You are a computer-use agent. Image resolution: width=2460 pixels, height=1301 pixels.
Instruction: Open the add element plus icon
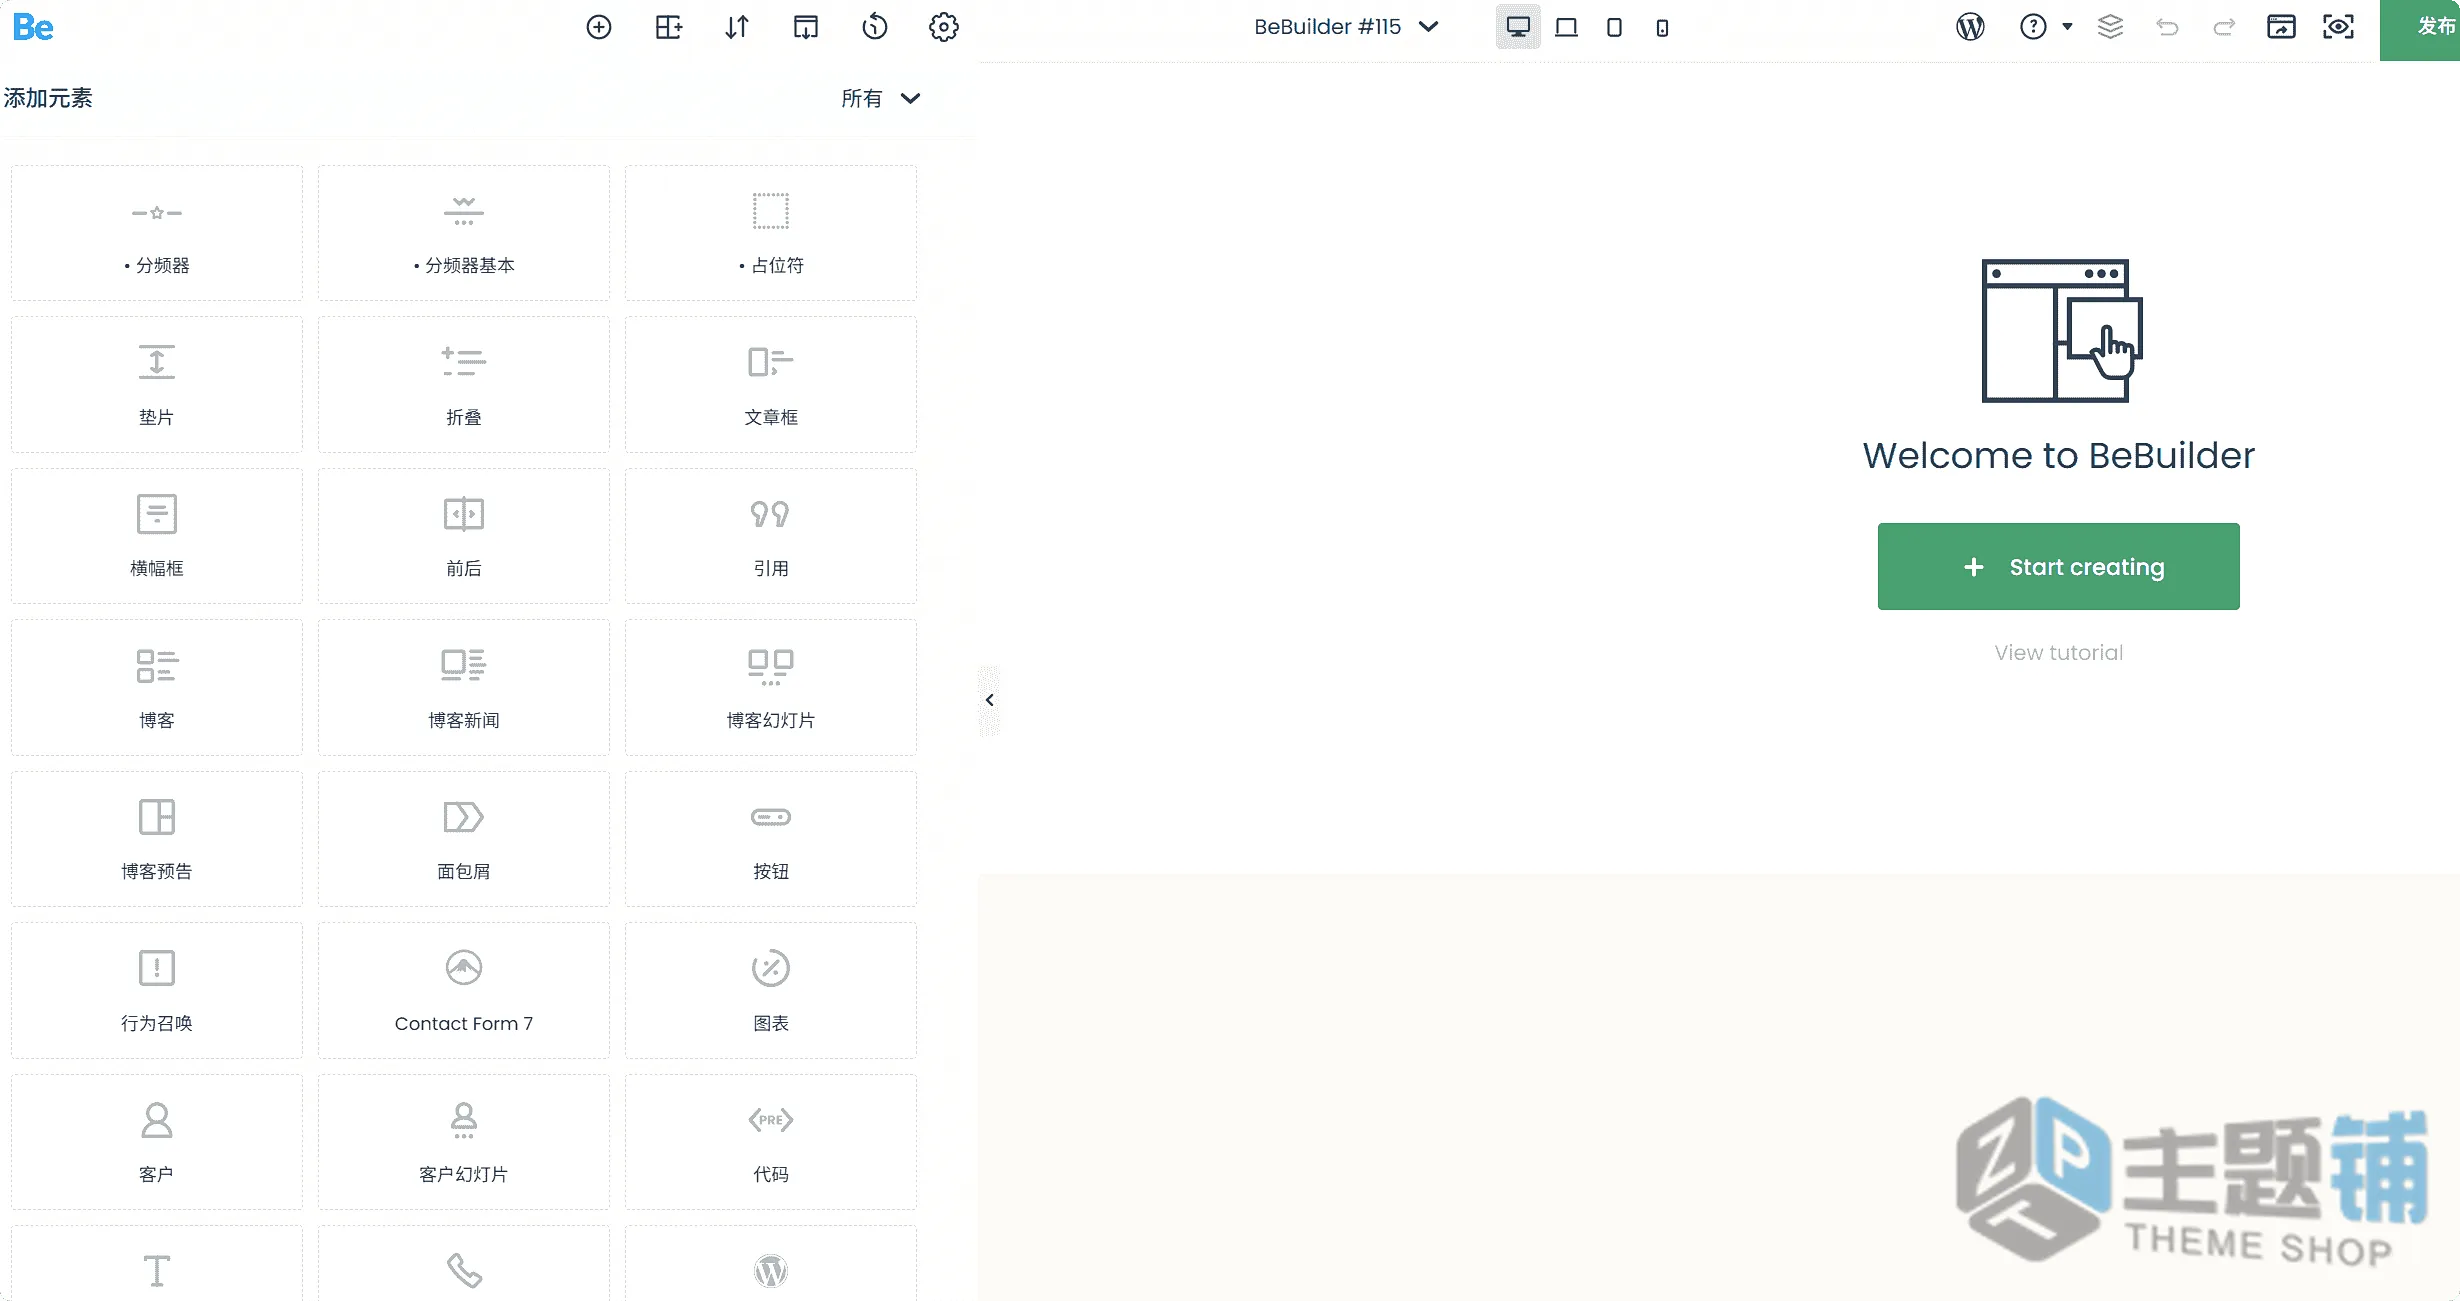[599, 27]
